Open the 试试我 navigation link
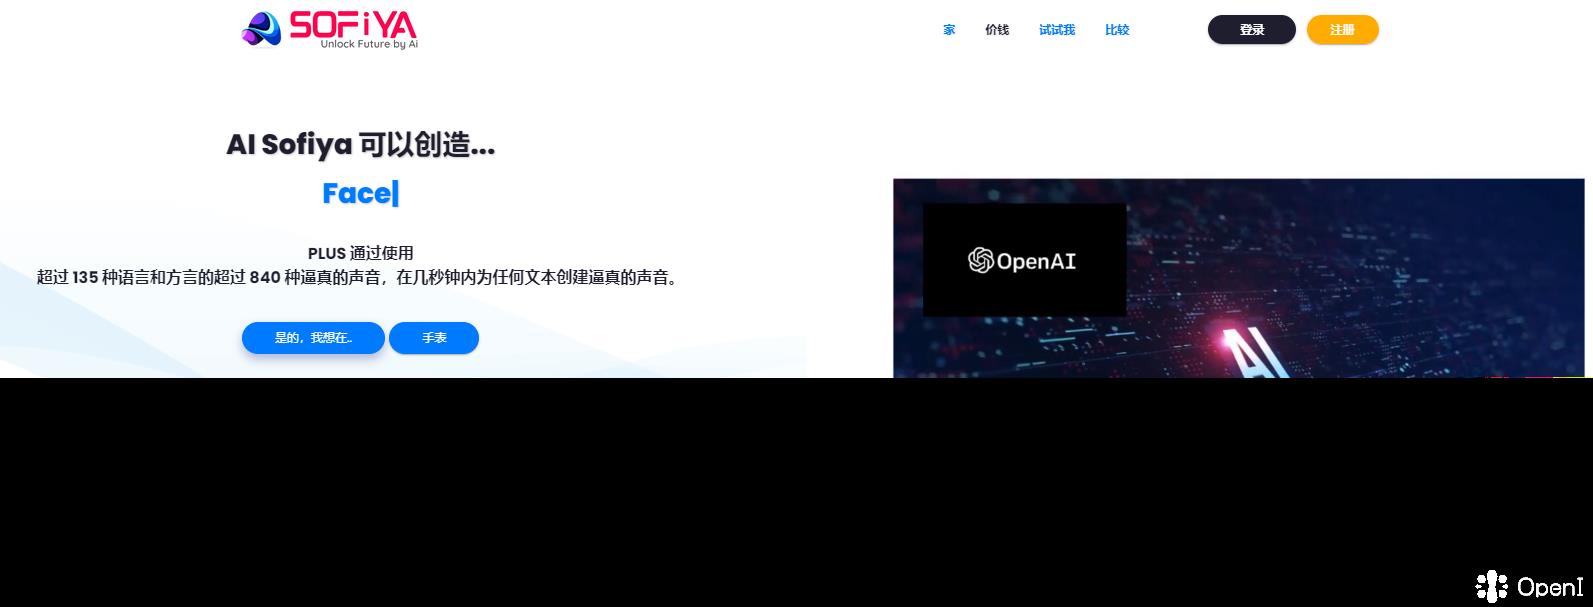Viewport: 1593px width, 607px height. pos(1057,30)
